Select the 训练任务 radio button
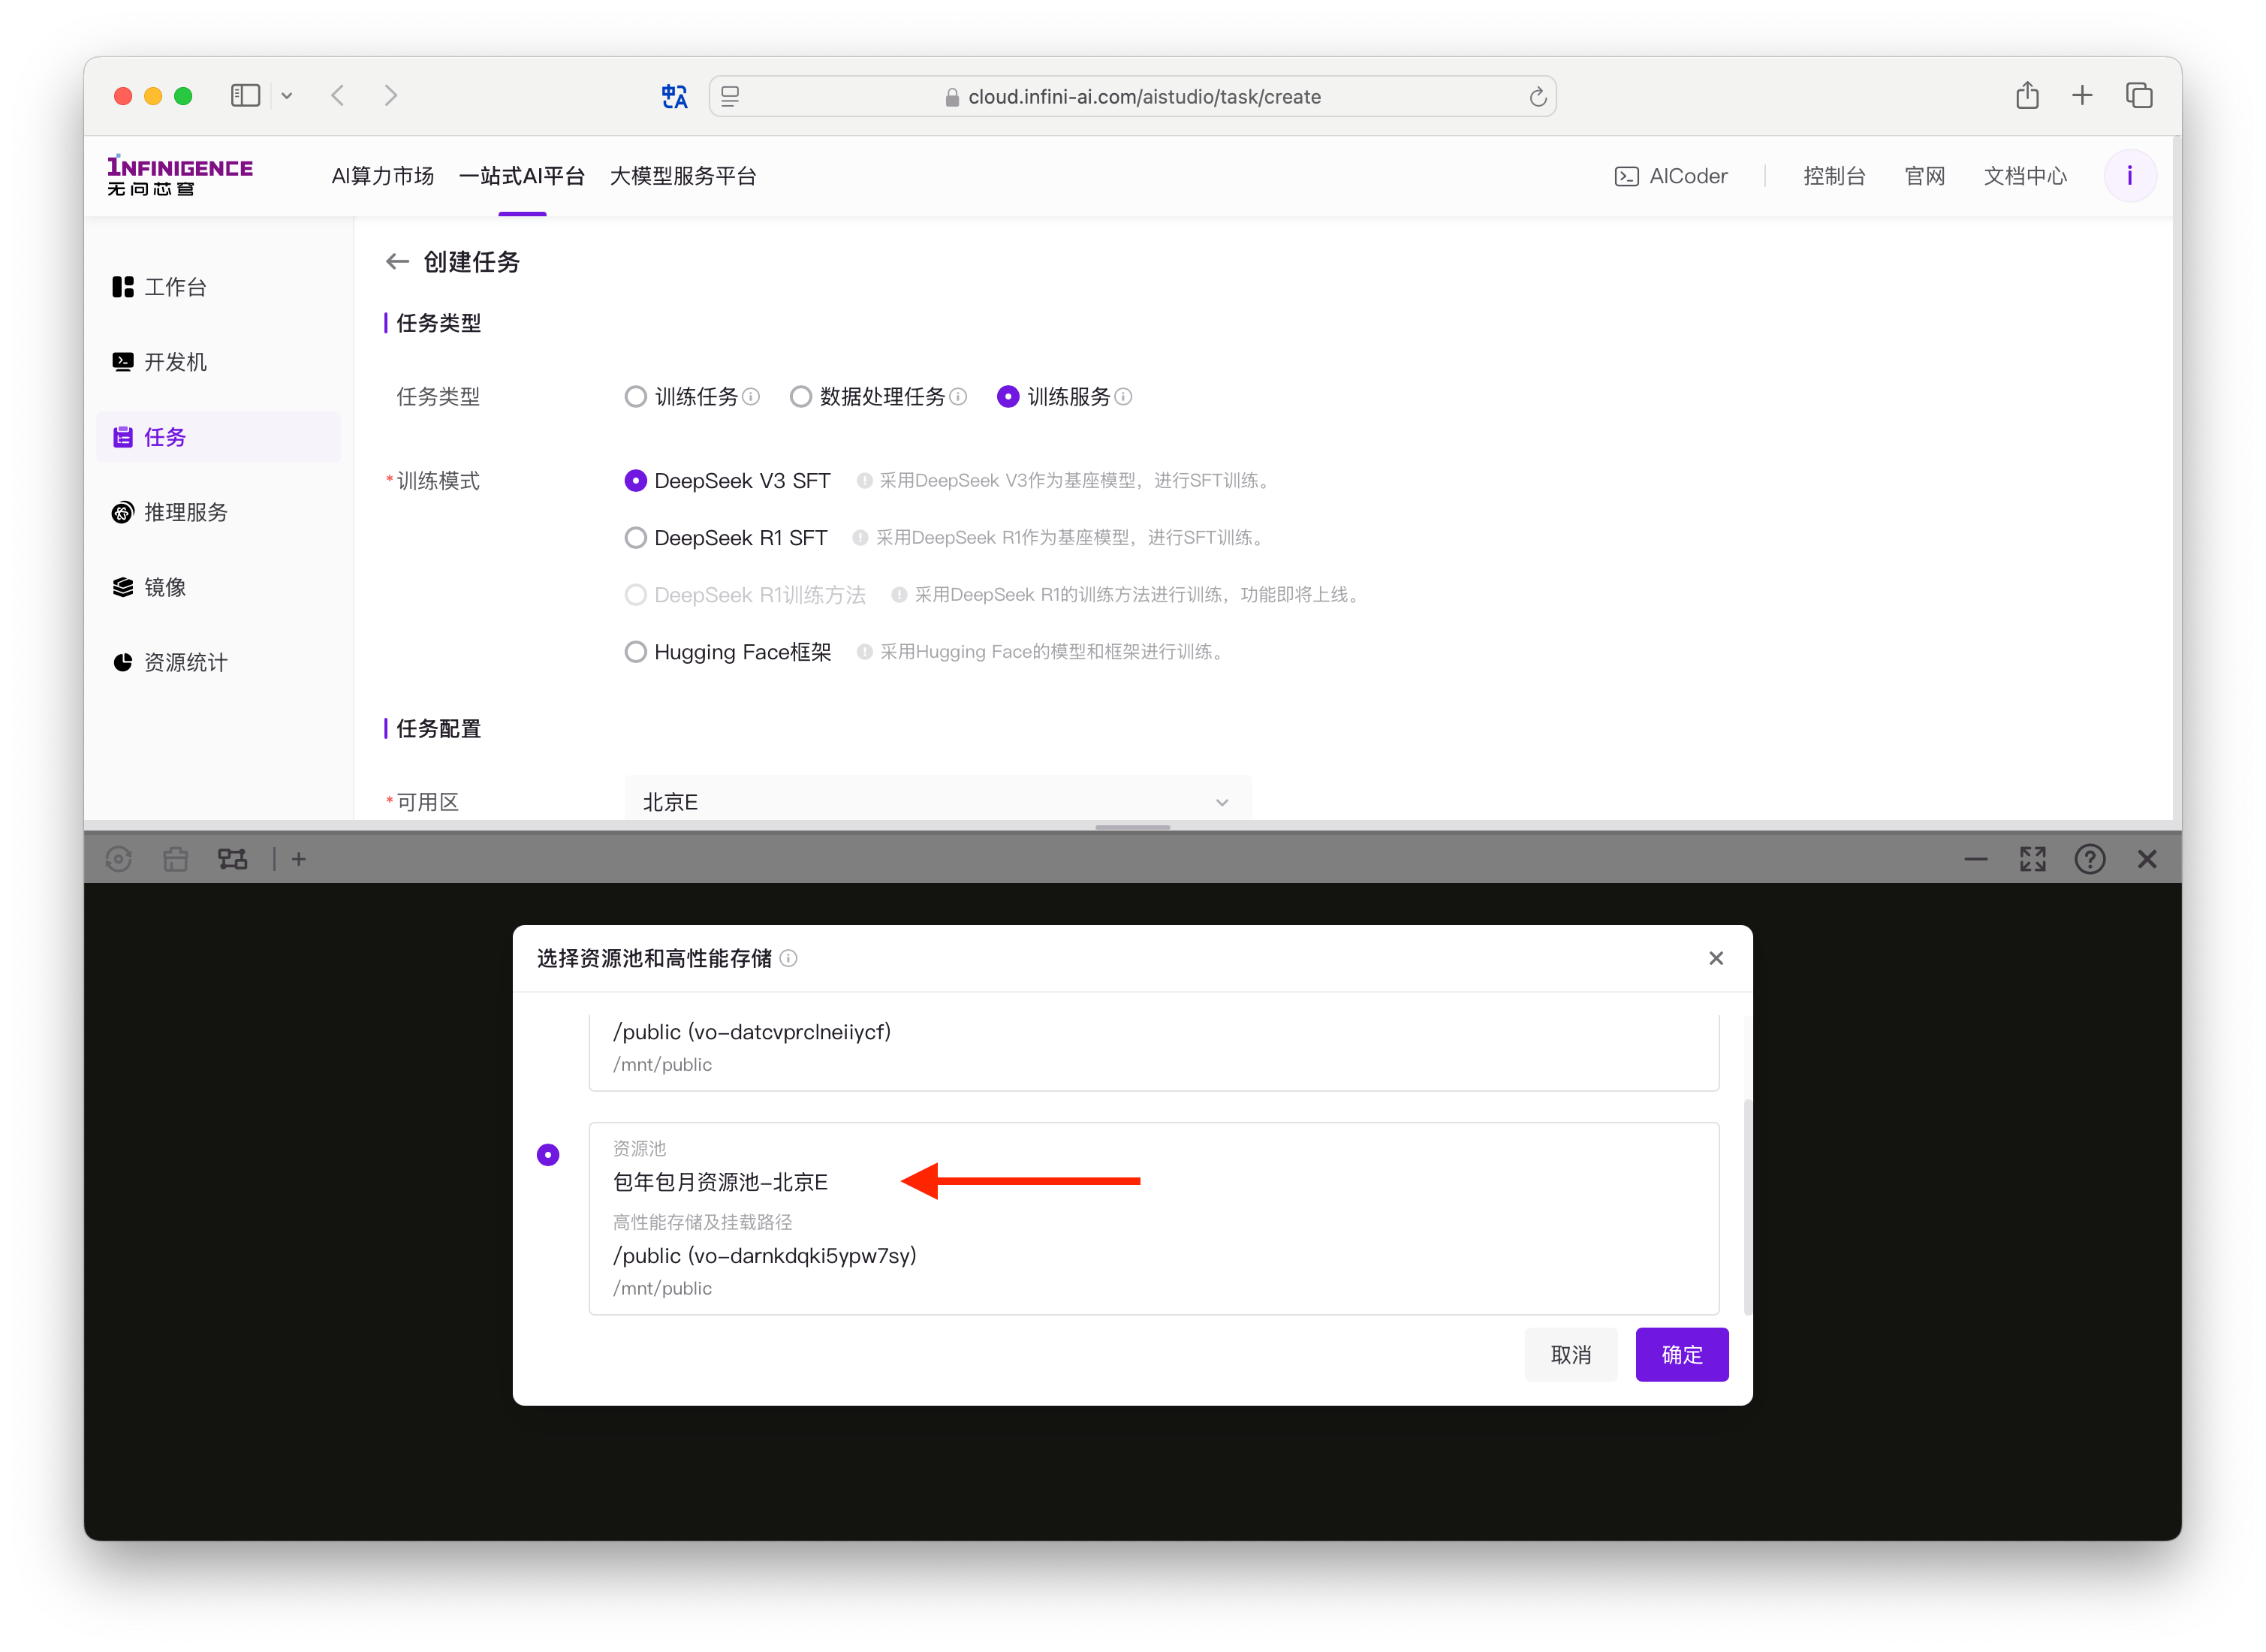Viewport: 2266px width, 1652px height. tap(635, 397)
